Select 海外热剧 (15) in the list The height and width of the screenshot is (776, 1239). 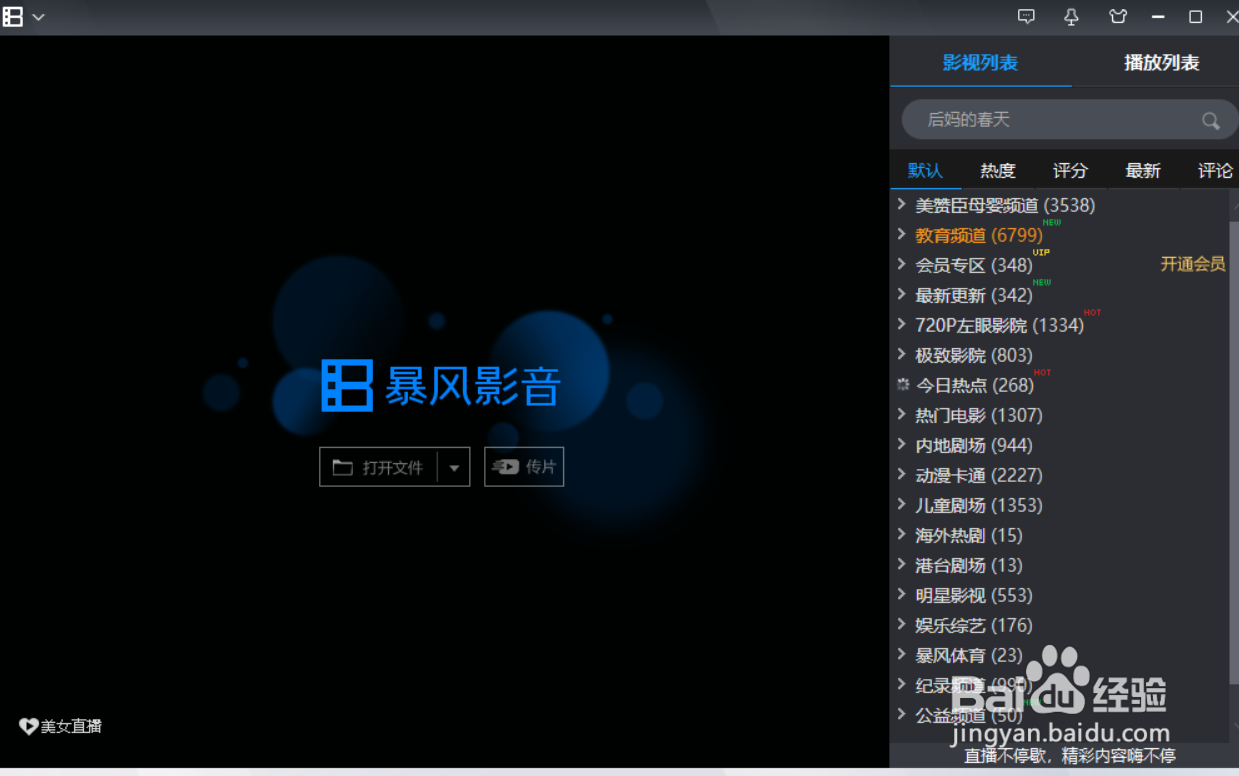click(x=969, y=535)
